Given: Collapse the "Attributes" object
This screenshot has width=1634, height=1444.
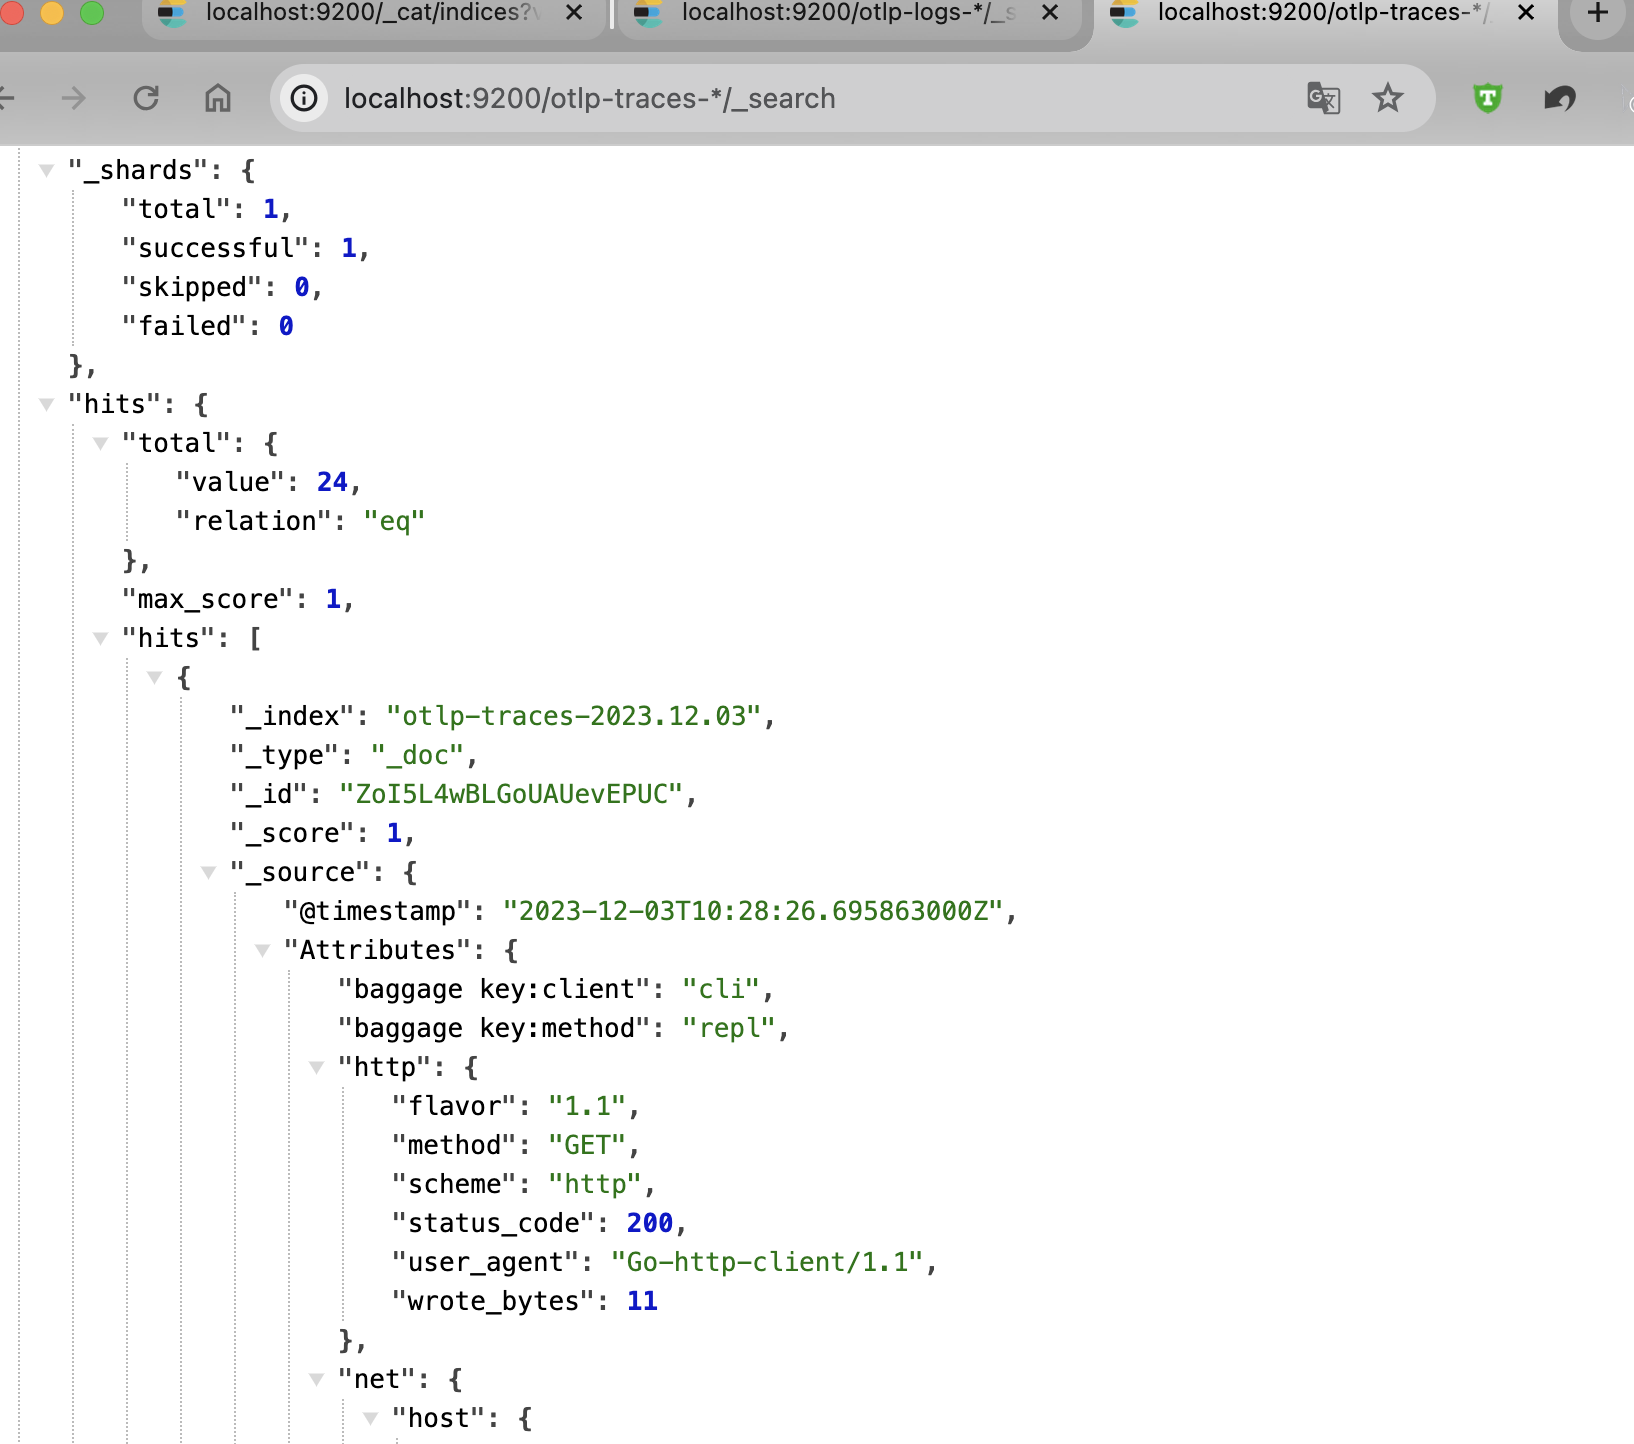Looking at the screenshot, I should click(262, 950).
